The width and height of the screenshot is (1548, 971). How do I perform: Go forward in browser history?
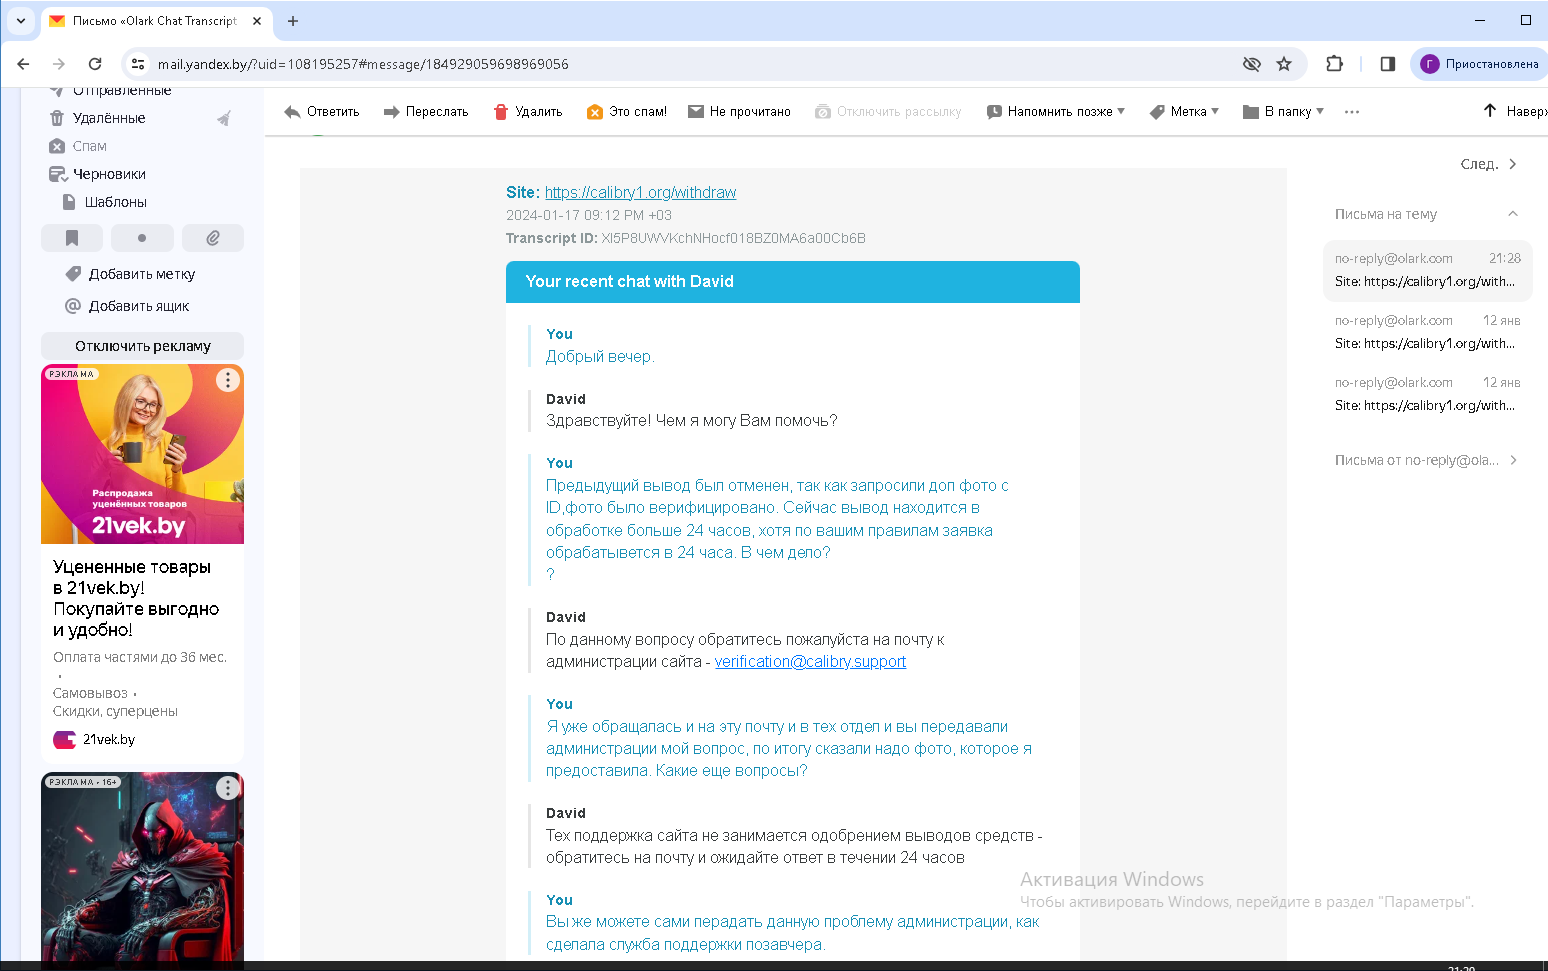click(x=59, y=64)
